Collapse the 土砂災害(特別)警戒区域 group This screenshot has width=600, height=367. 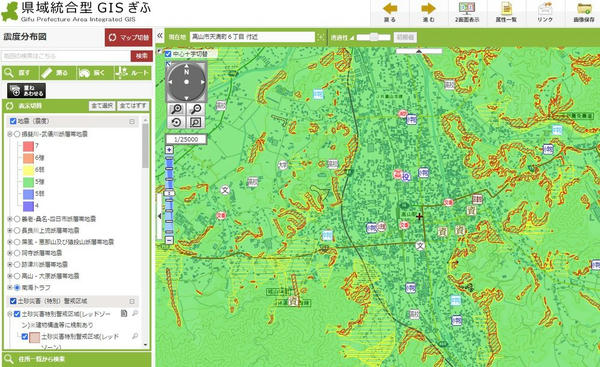click(x=132, y=301)
